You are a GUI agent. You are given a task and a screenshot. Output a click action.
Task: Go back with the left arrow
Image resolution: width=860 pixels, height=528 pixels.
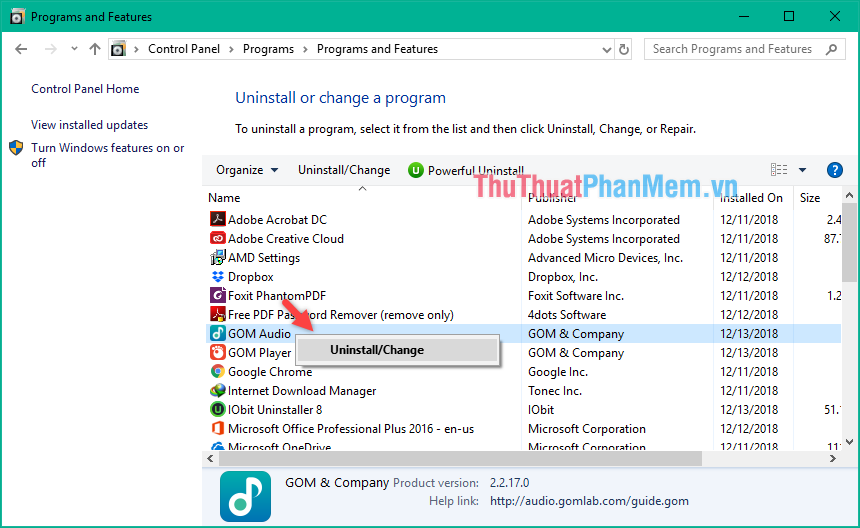click(21, 49)
